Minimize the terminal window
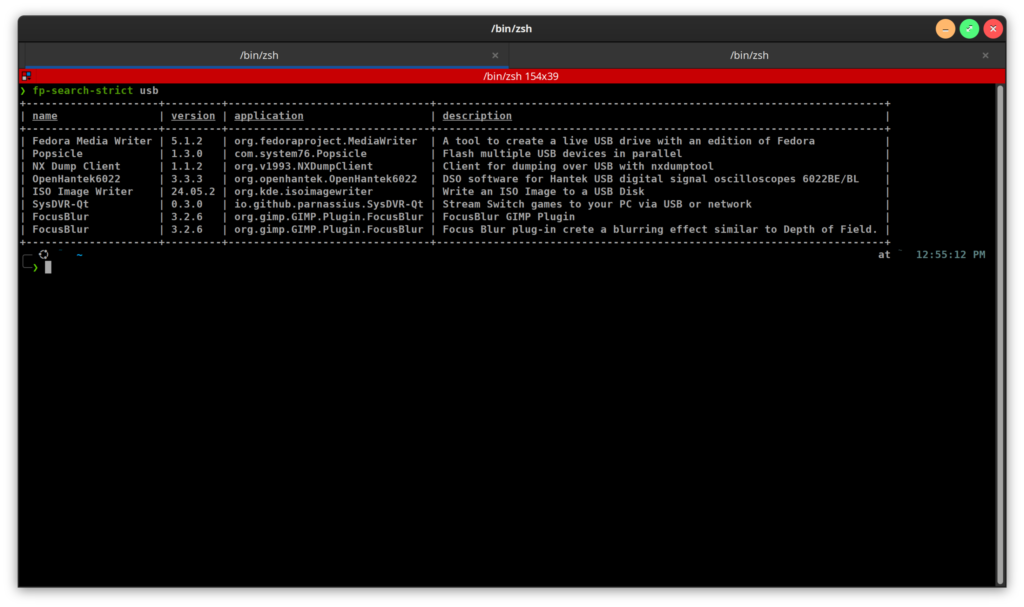 945,29
